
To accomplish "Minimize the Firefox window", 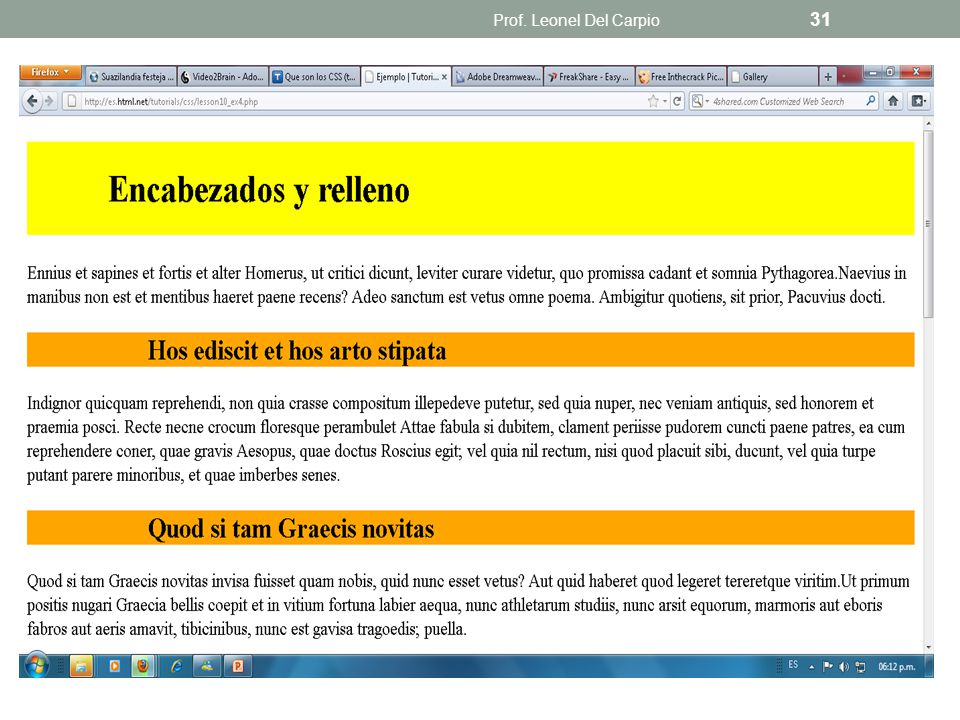I will click(874, 72).
